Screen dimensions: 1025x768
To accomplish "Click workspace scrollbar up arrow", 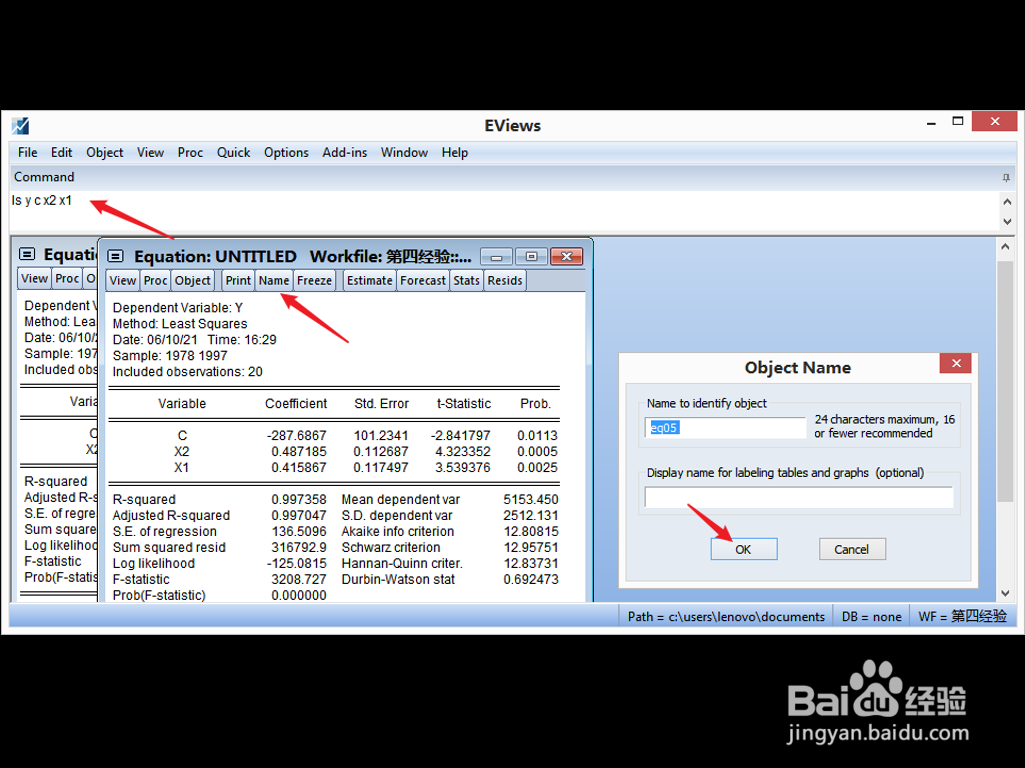I will (1005, 246).
